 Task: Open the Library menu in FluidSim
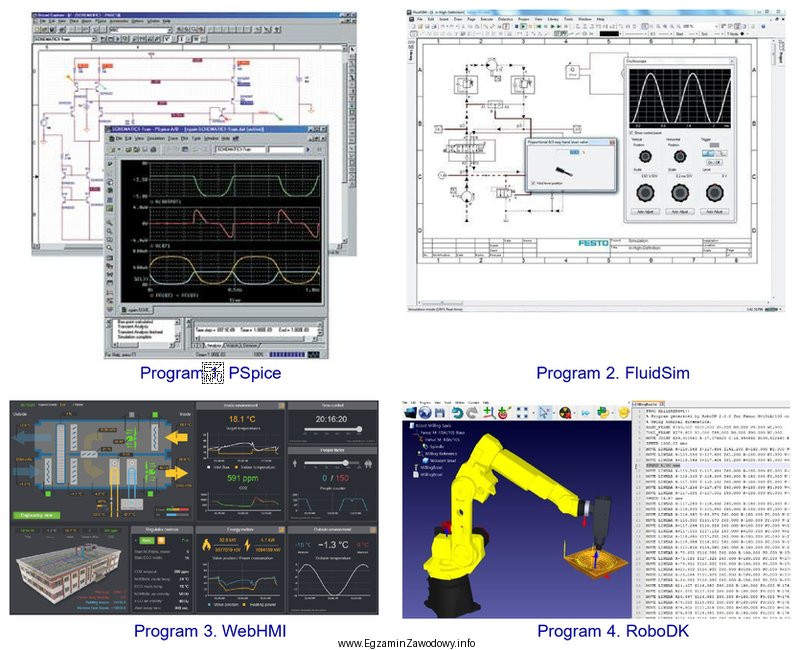click(x=553, y=19)
